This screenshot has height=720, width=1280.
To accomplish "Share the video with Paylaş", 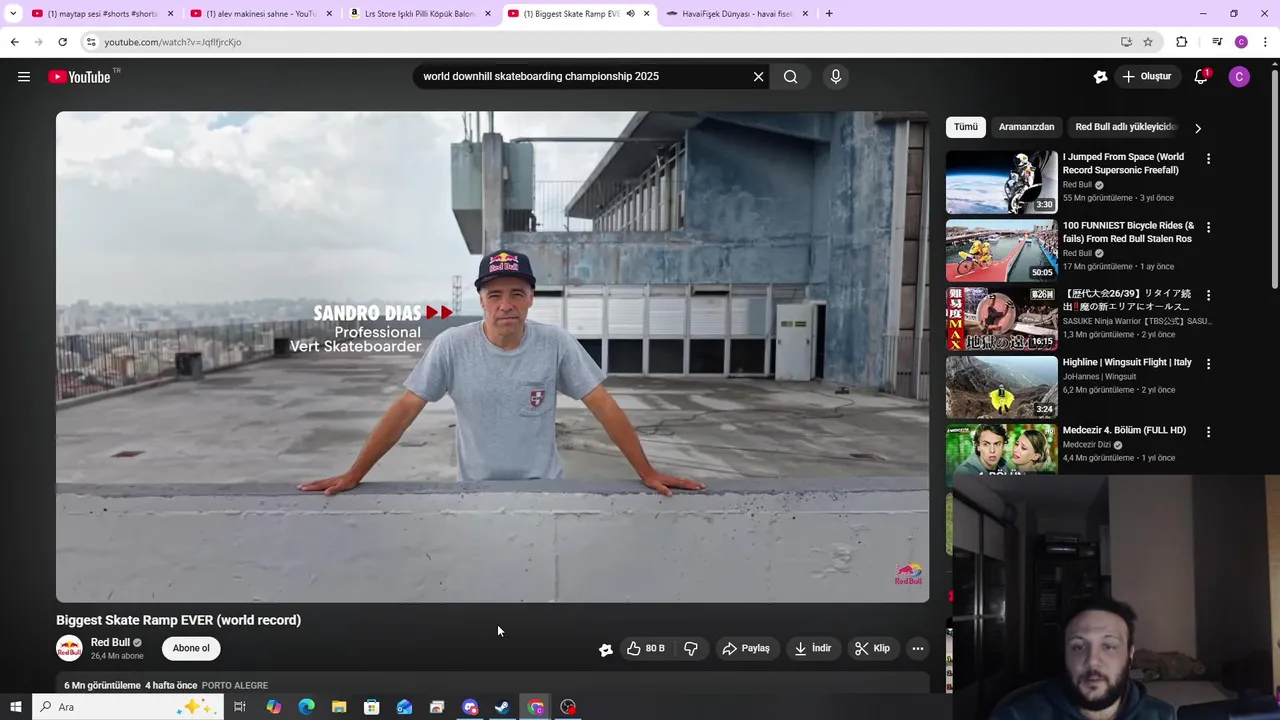I will [746, 649].
